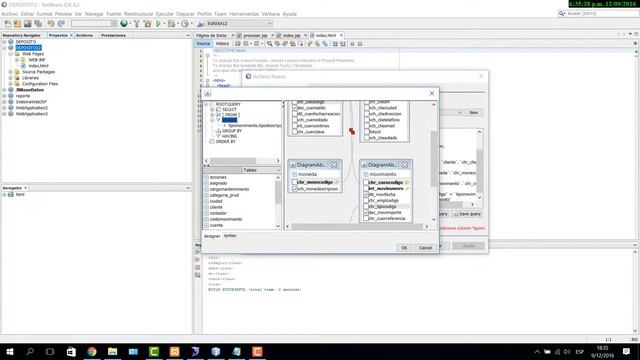Image resolution: width=640 pixels, height=360 pixels.
Task: Open the connection dropdown next to New button
Action: tap(460, 112)
